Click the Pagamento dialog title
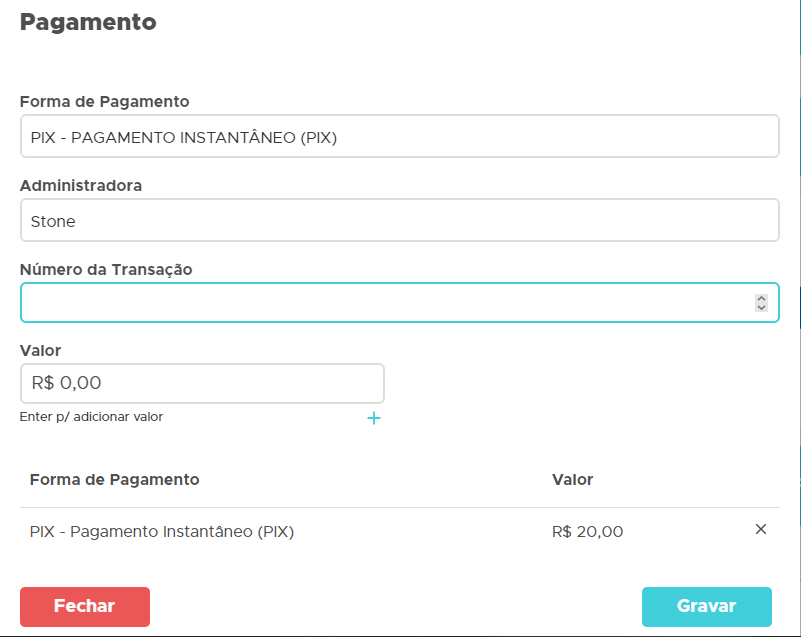Screen dimensions: 801x637 (88, 22)
